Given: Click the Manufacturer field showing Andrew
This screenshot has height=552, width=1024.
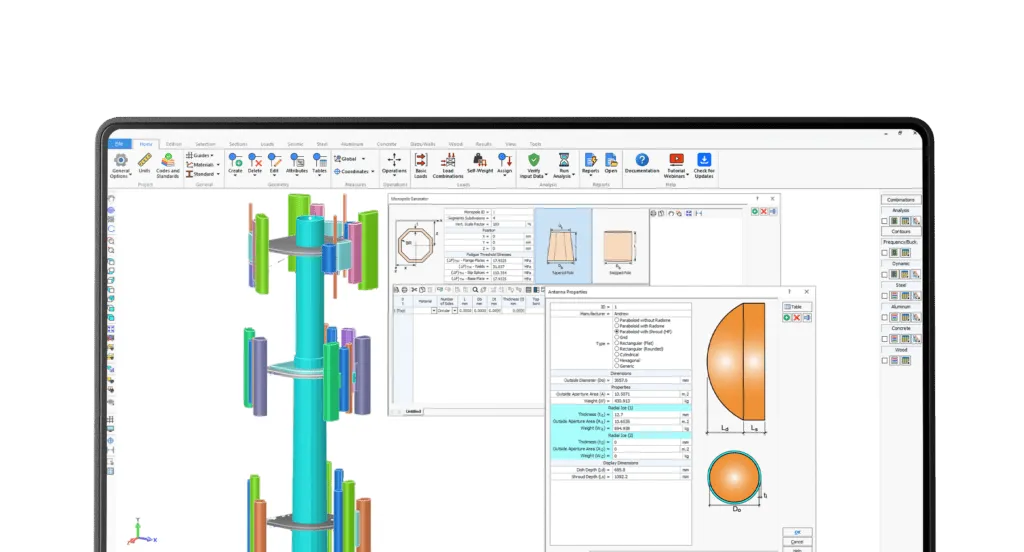Looking at the screenshot, I should point(651,314).
